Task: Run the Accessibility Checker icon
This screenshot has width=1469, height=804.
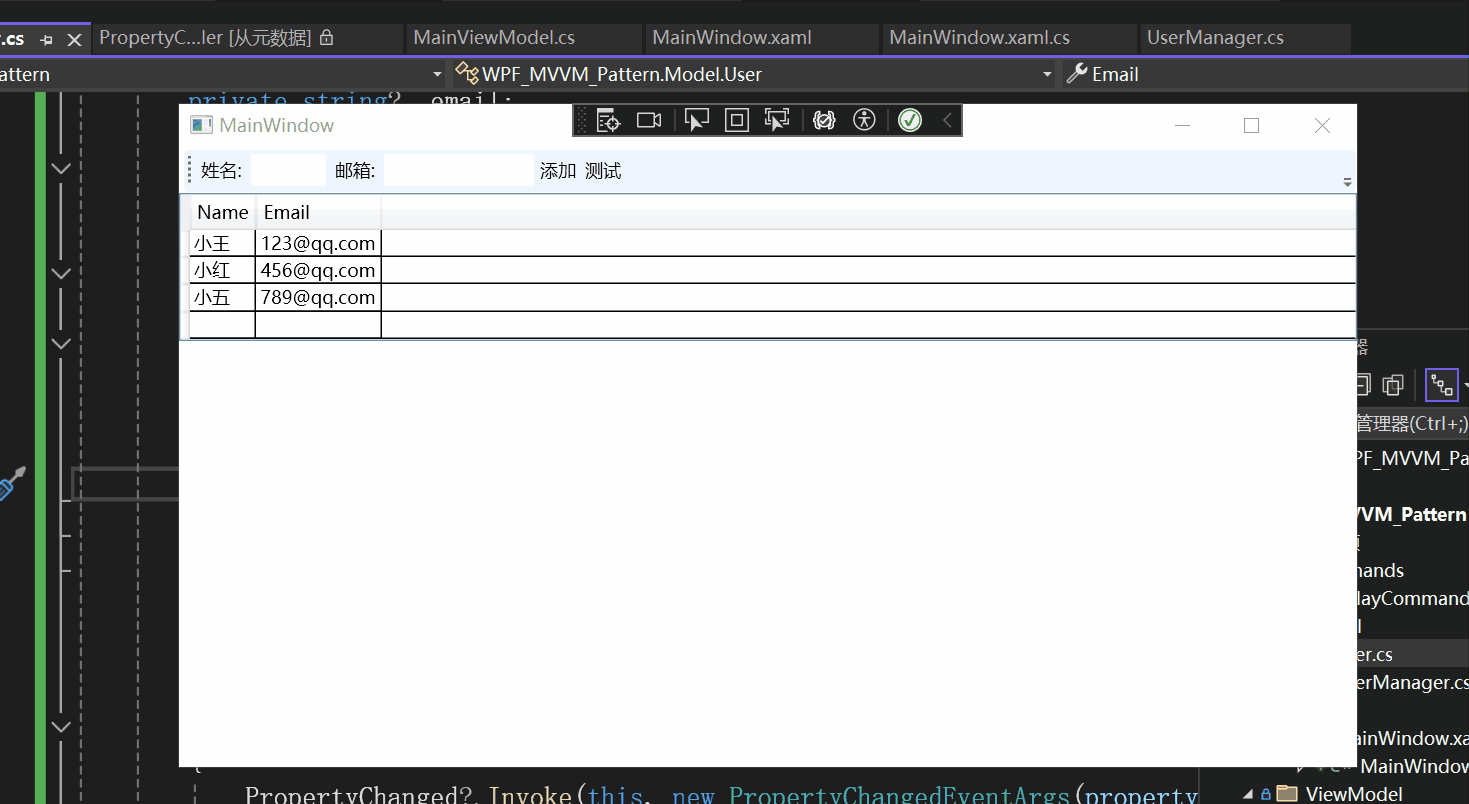Action: (x=864, y=119)
